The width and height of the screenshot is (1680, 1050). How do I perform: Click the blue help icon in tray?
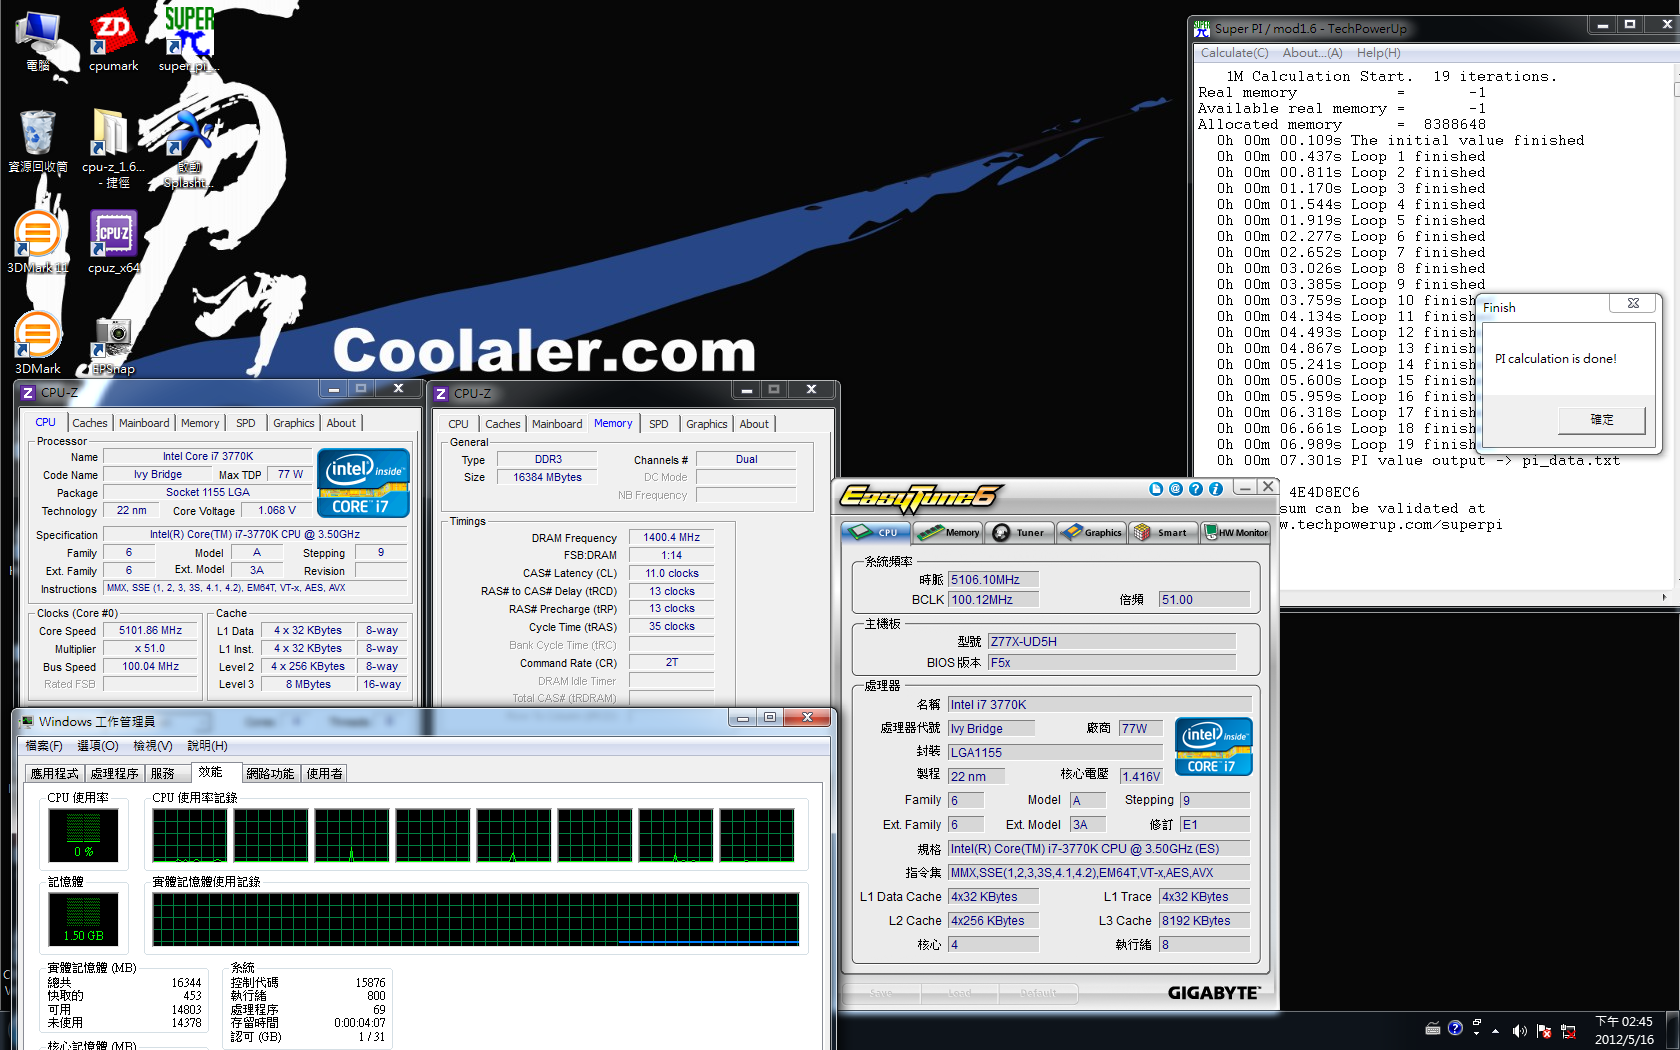(1455, 1028)
